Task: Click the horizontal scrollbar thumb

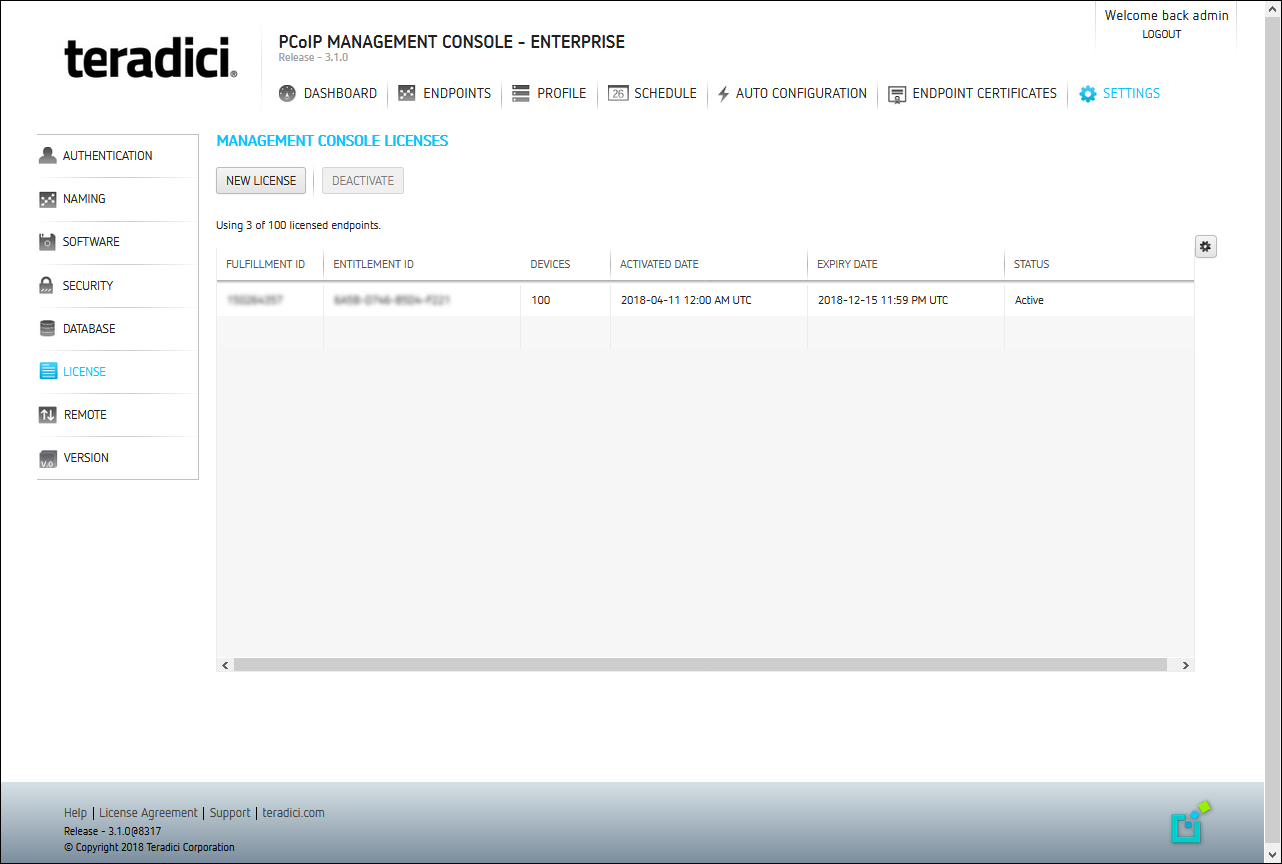Action: (700, 665)
